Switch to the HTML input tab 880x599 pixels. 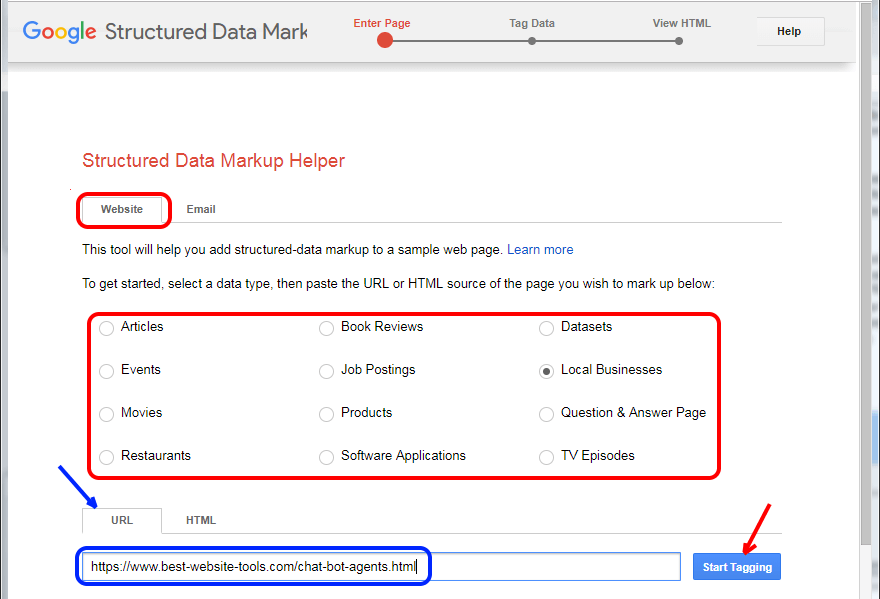(x=201, y=520)
